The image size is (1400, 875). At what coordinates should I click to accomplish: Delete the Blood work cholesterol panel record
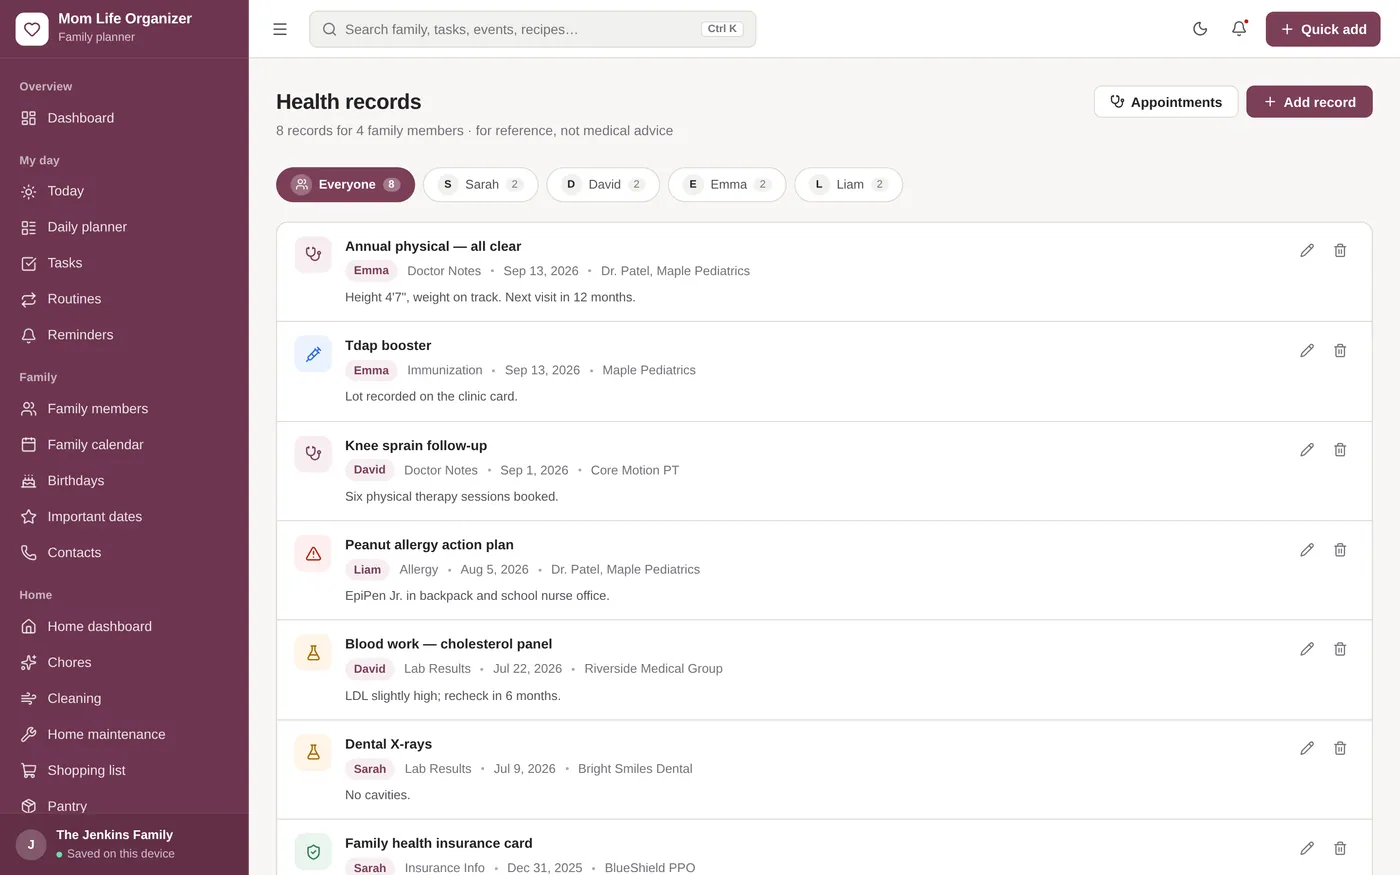pyautogui.click(x=1340, y=649)
